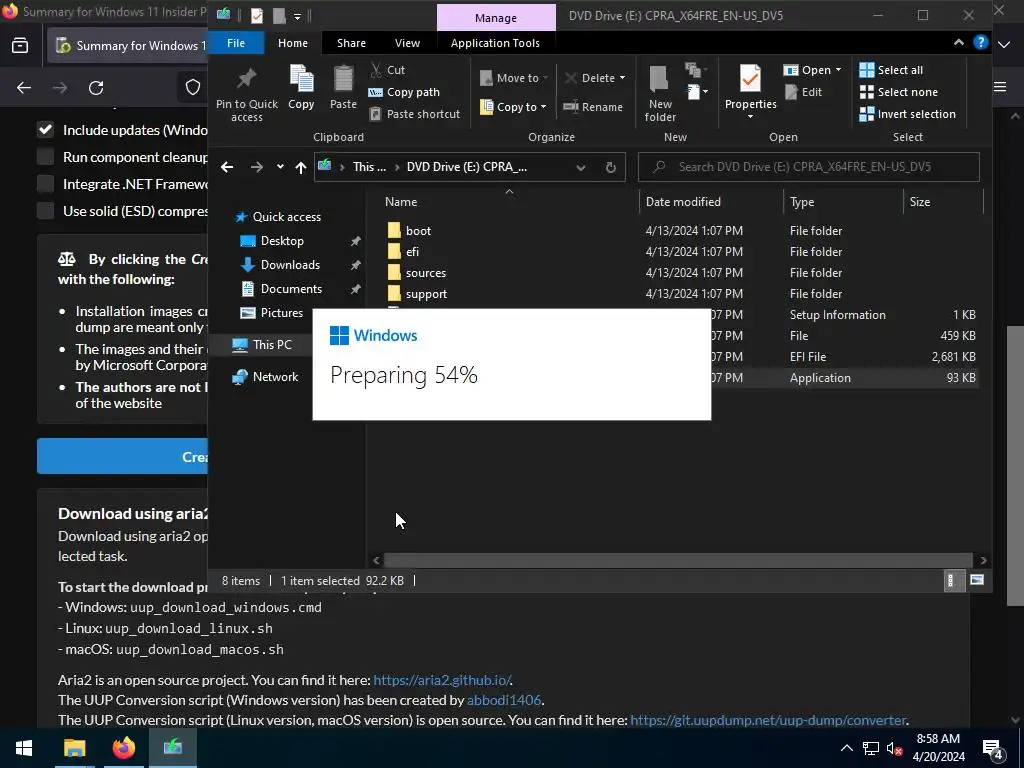Open recent locations dropdown arrow
Viewport: 1024px width, 768px height.
pos(280,167)
